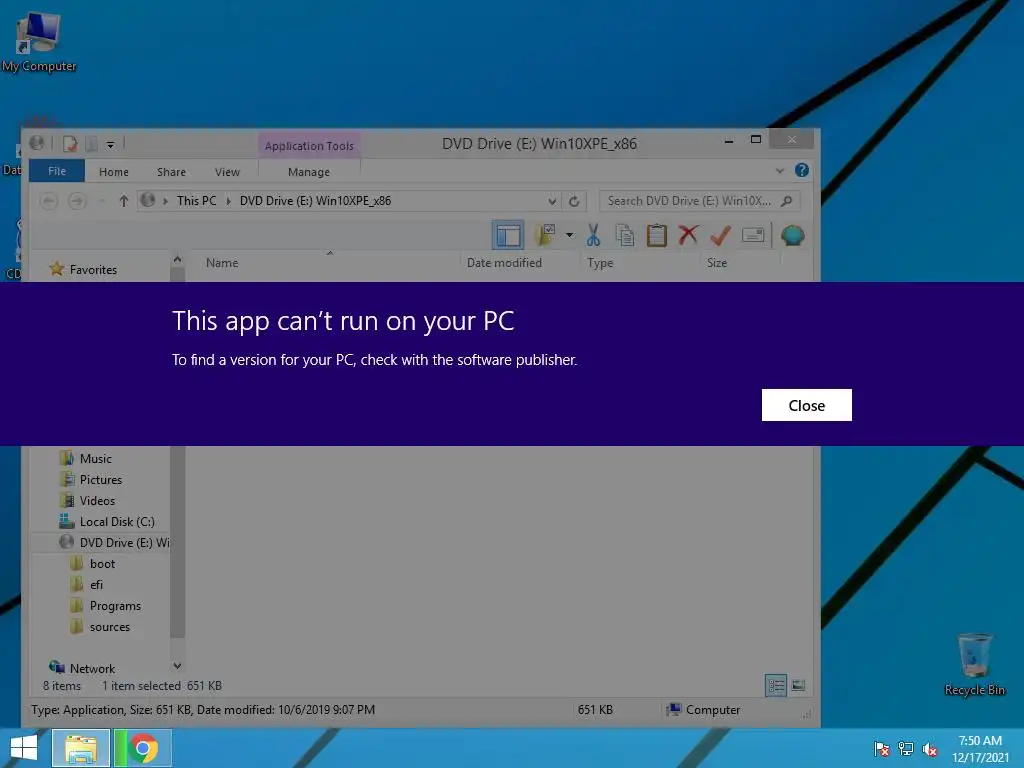Screen dimensions: 1024x768
Task: Click the red X Delete icon
Action: pos(688,234)
